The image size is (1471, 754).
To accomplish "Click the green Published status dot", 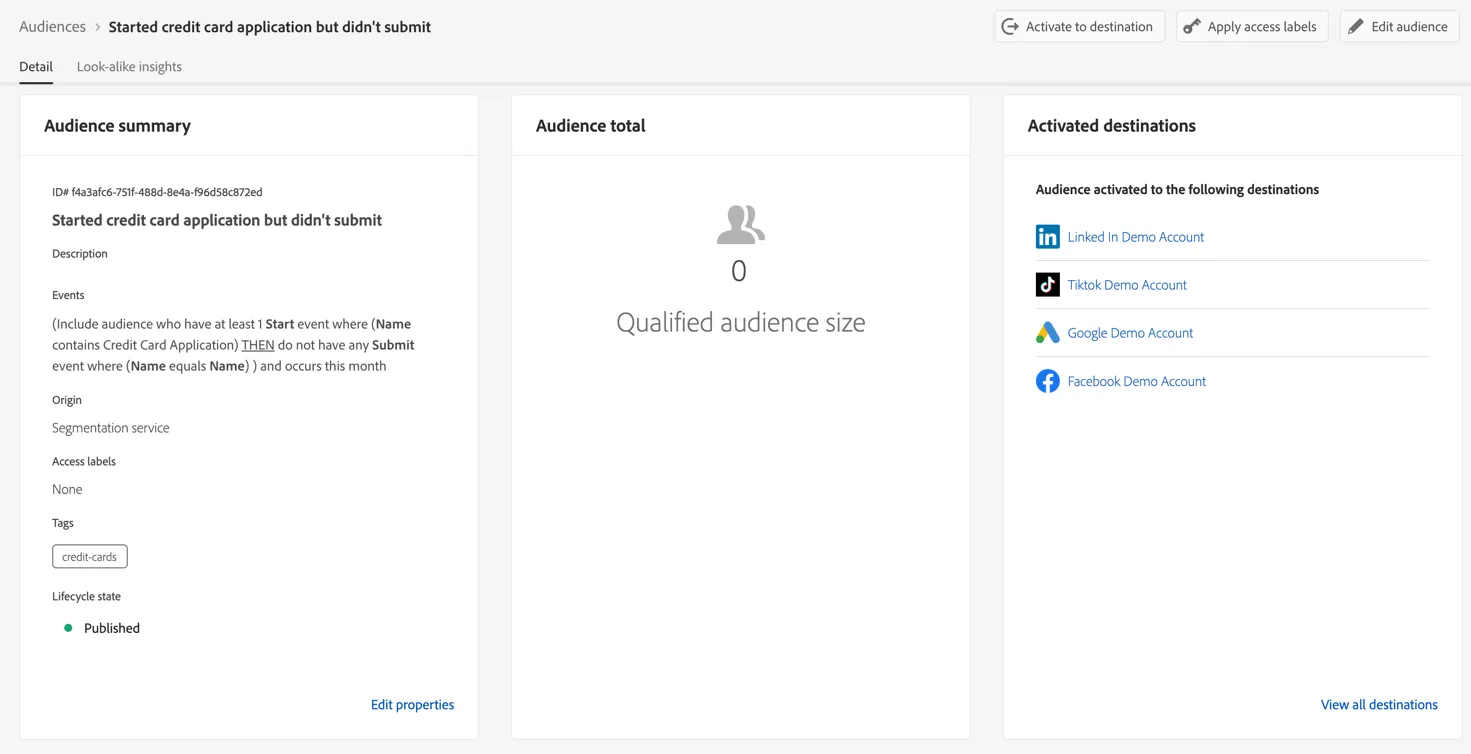I will (x=68, y=628).
